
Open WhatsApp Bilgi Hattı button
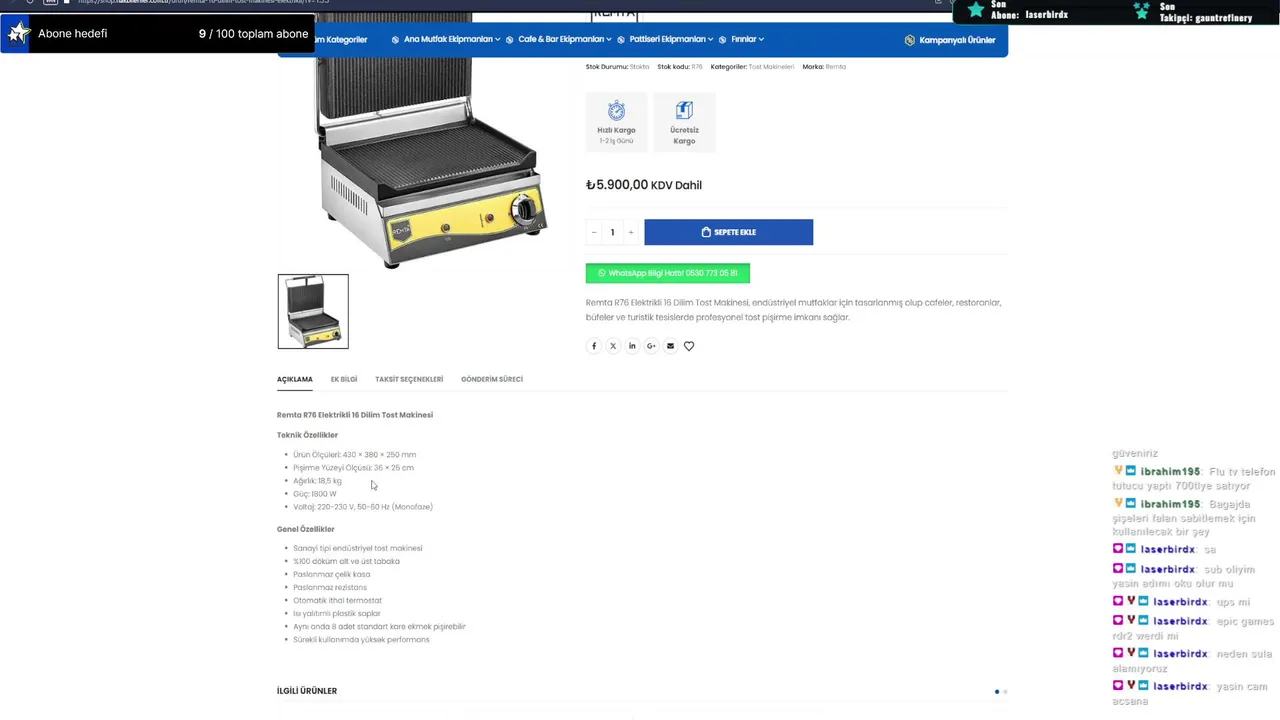pyautogui.click(x=668, y=273)
